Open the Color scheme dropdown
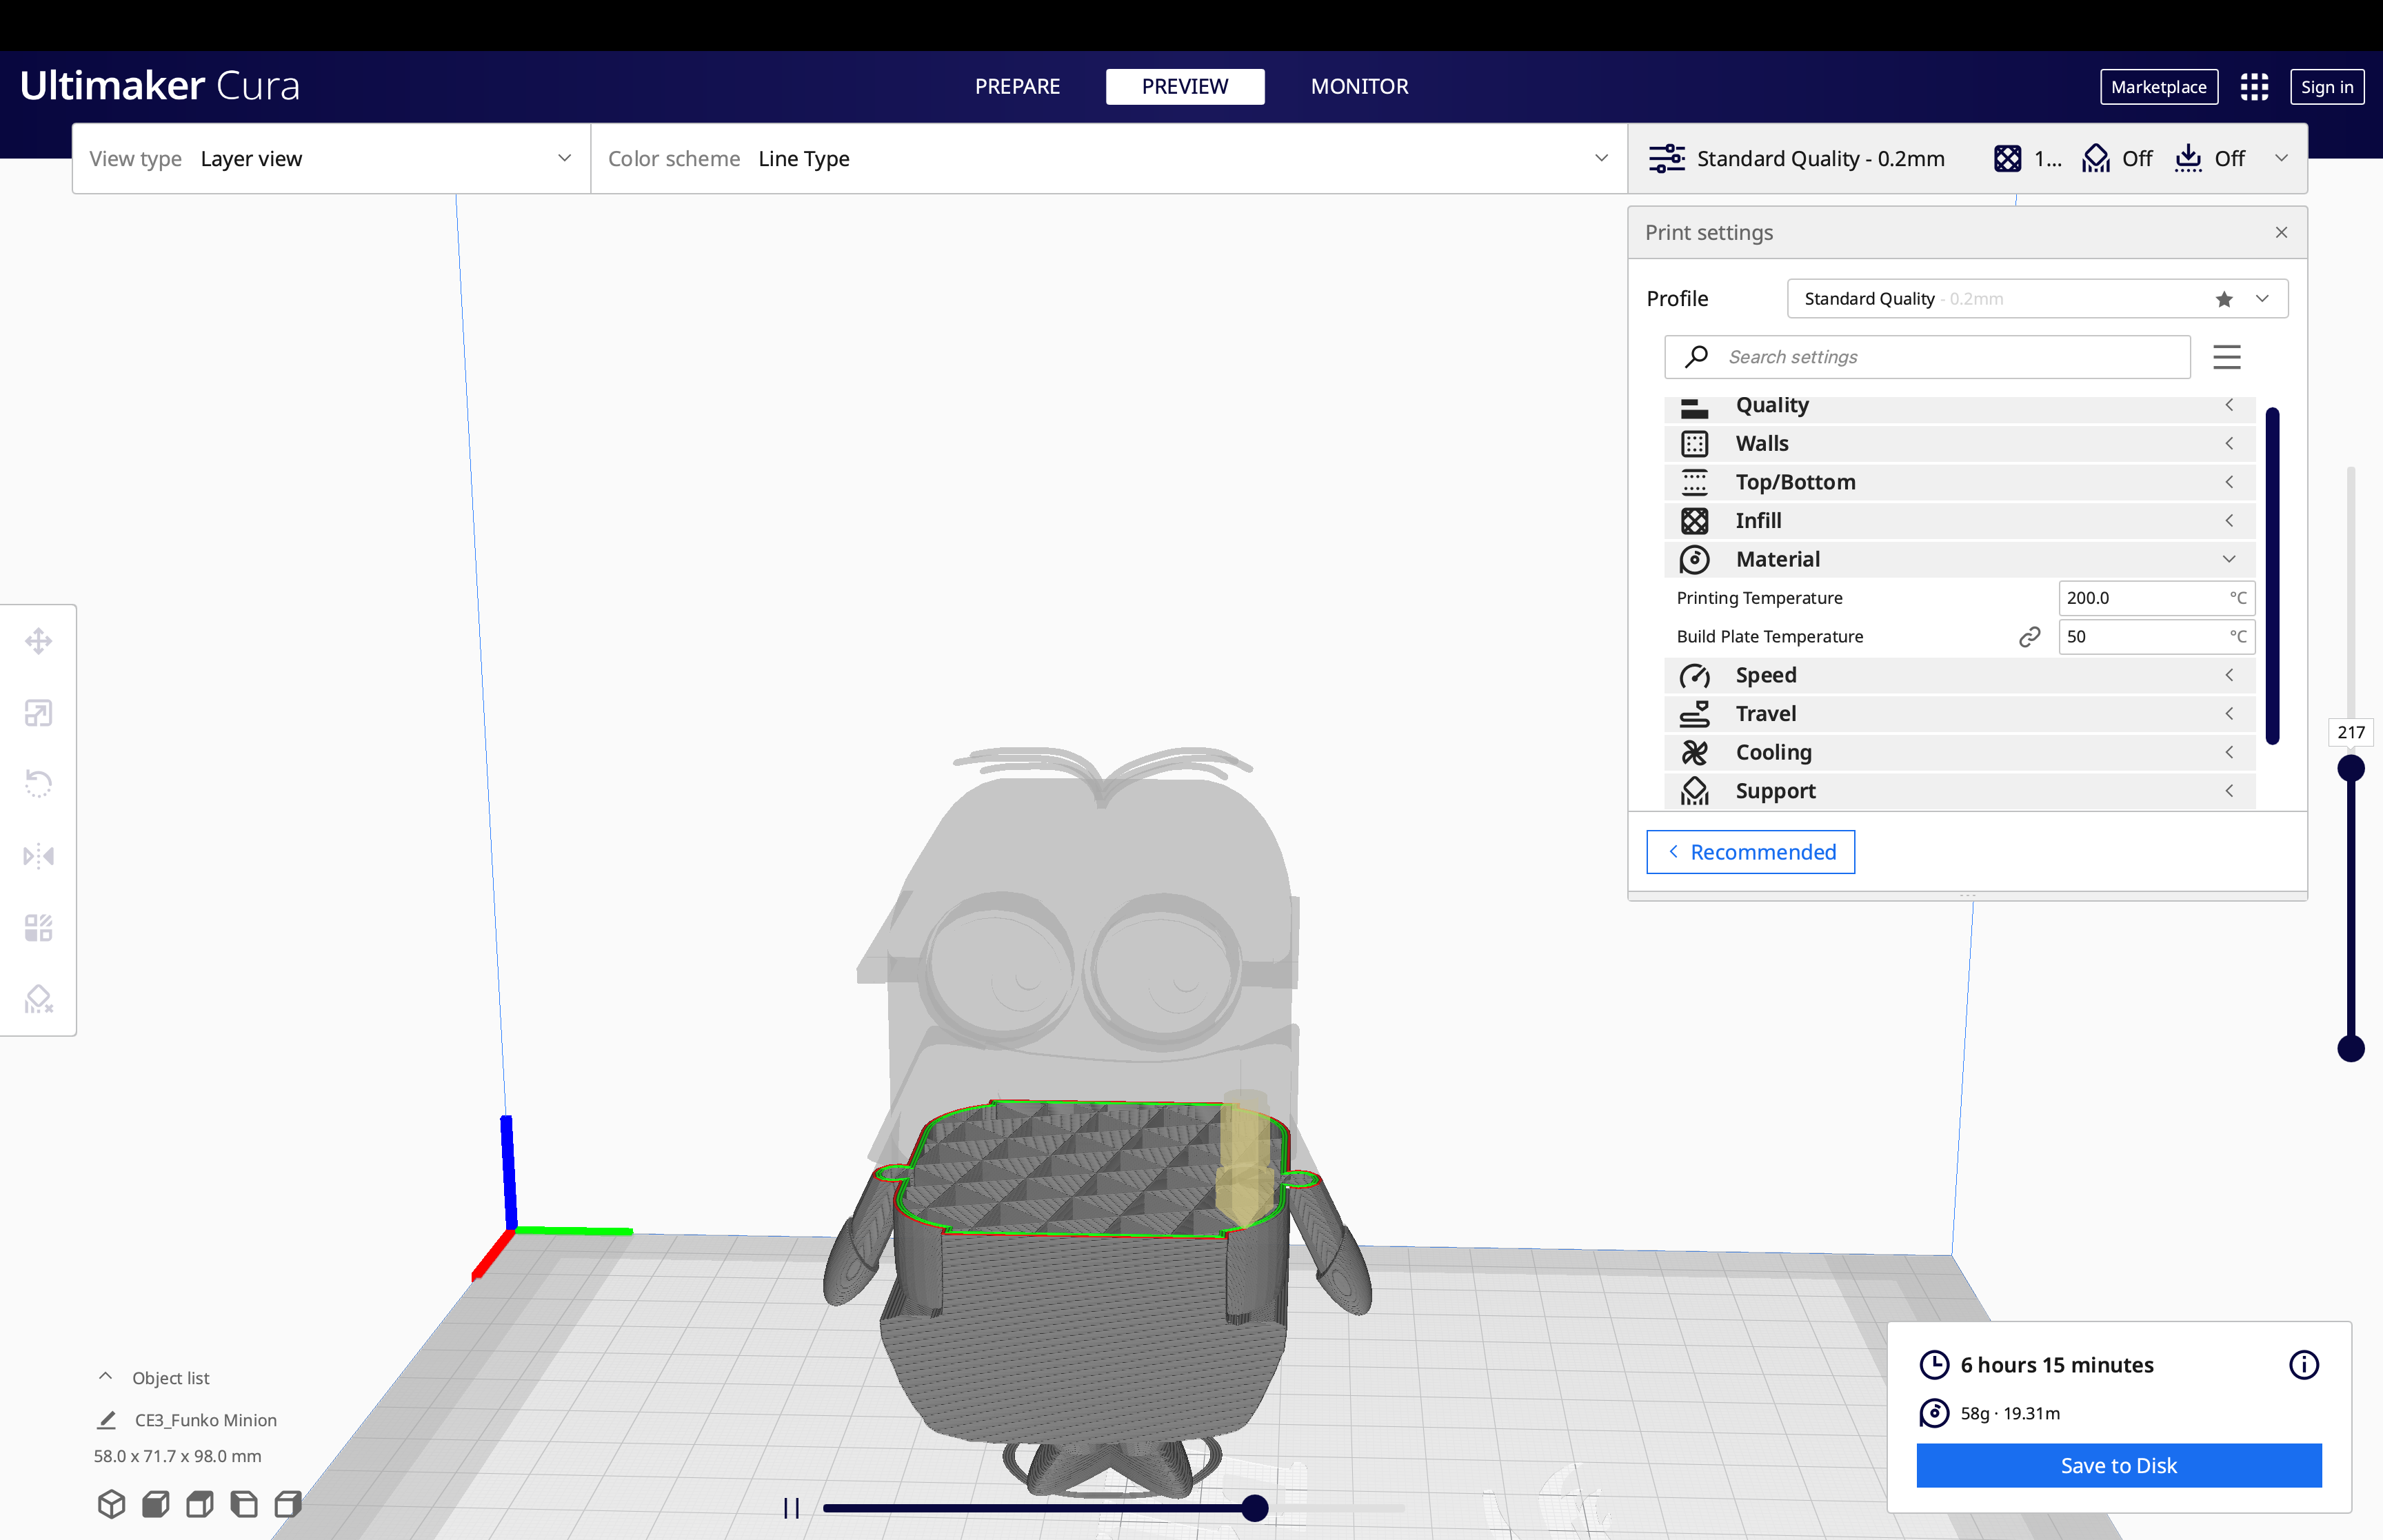Screen dimensions: 2383x1540 coord(1108,158)
